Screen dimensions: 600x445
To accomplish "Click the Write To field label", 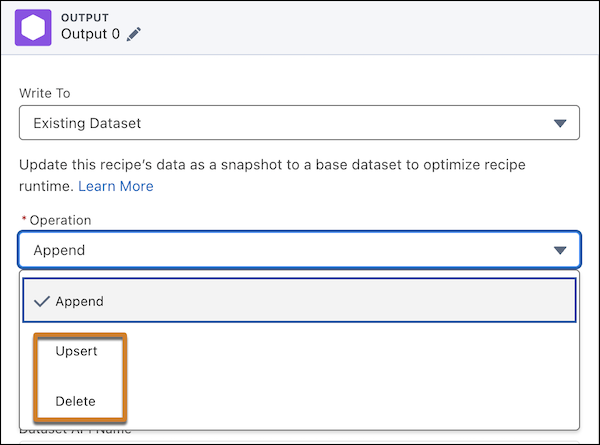I will (45, 93).
